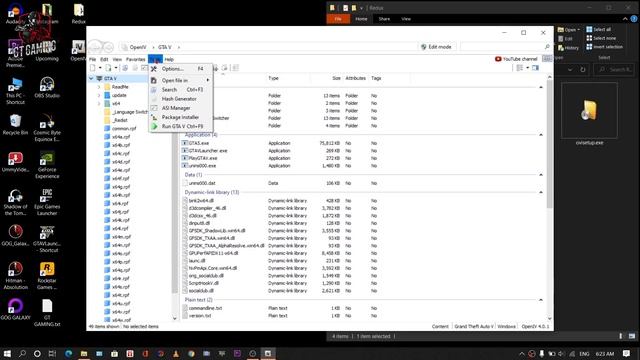Open View tab in Redux Explorer window
Viewport: 640px width, 360px height.
[406, 19]
